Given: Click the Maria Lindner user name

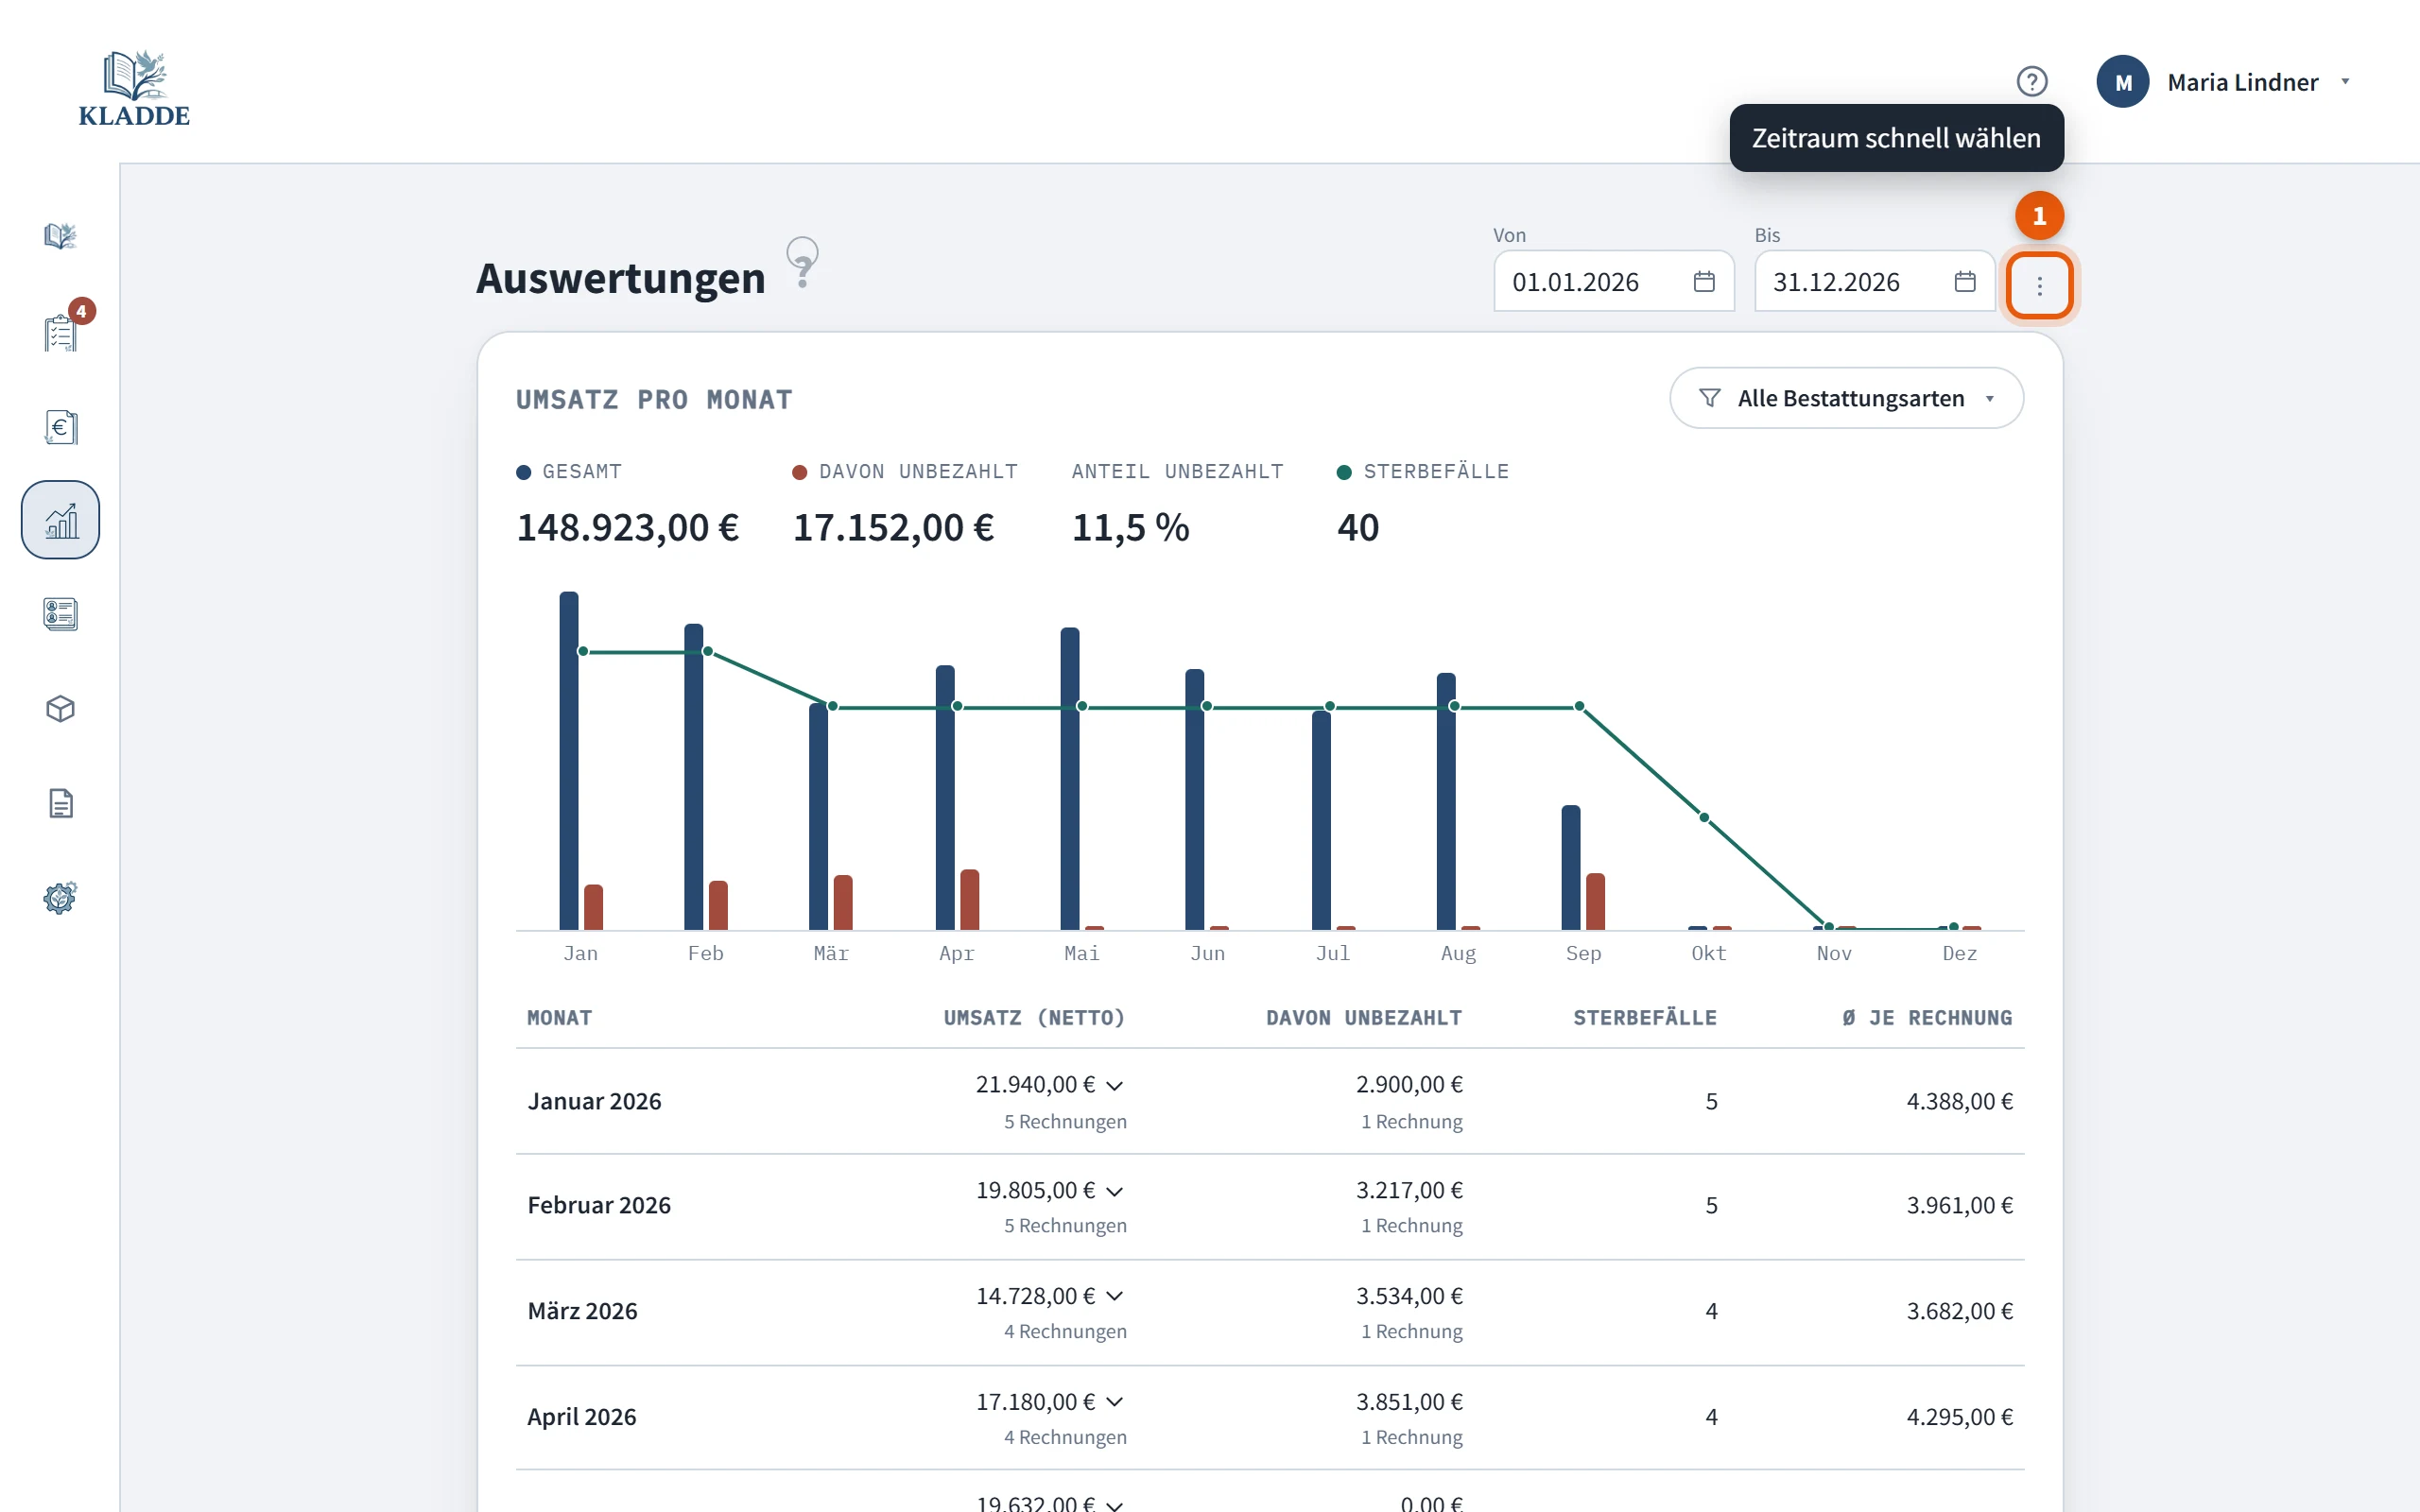Looking at the screenshot, I should coord(2242,82).
